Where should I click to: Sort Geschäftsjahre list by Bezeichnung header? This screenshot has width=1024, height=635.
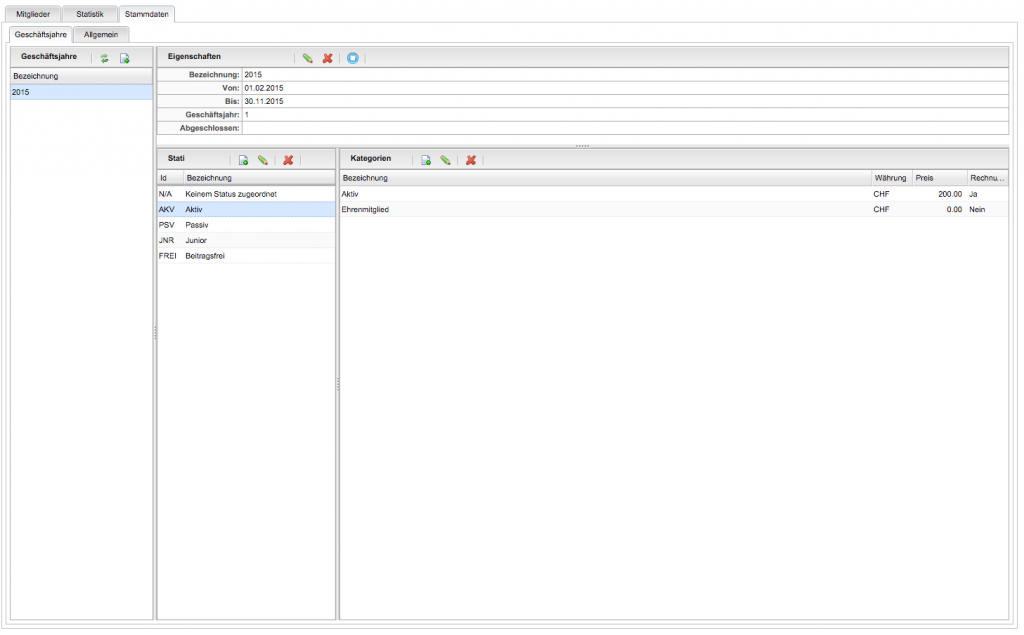(82, 76)
